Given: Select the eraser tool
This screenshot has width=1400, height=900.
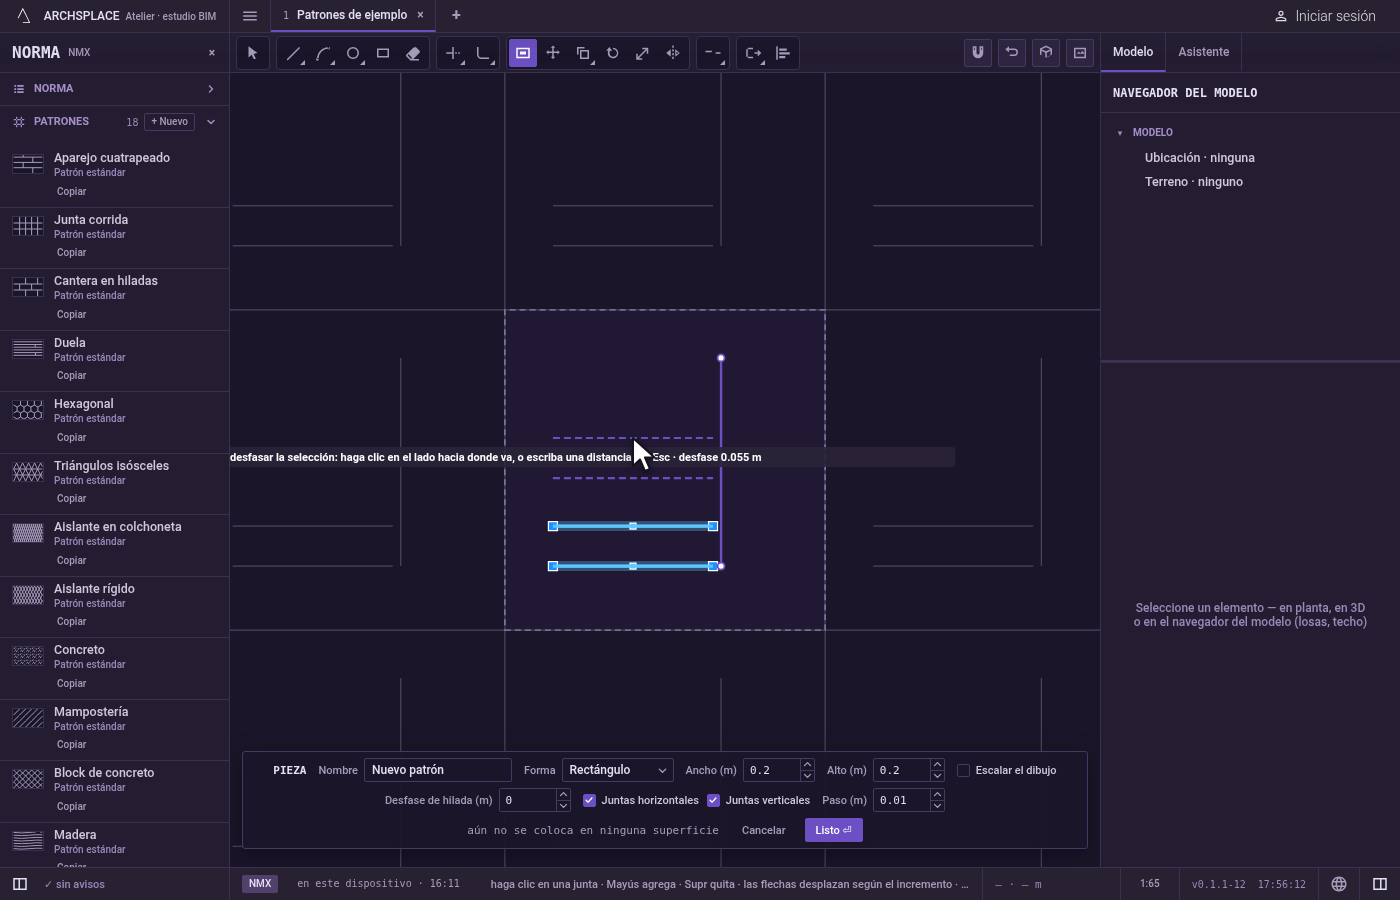Looking at the screenshot, I should click(413, 53).
